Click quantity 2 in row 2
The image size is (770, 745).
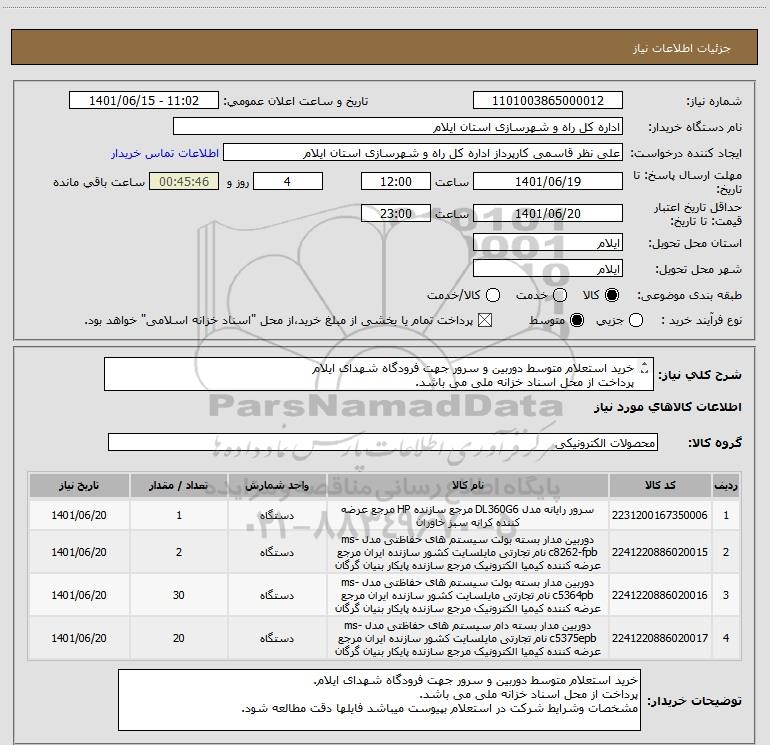pyautogui.click(x=179, y=552)
